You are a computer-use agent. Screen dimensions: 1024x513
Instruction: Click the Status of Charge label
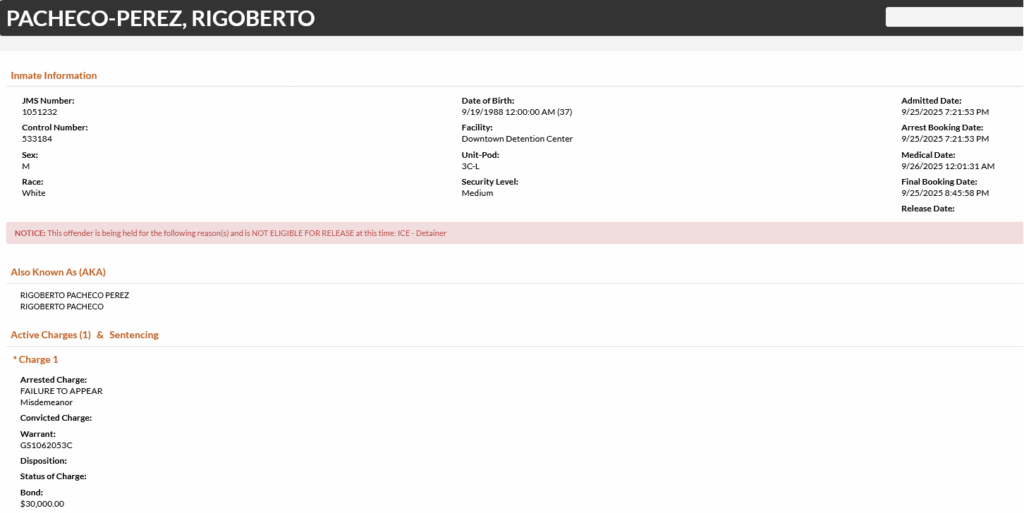[54, 476]
